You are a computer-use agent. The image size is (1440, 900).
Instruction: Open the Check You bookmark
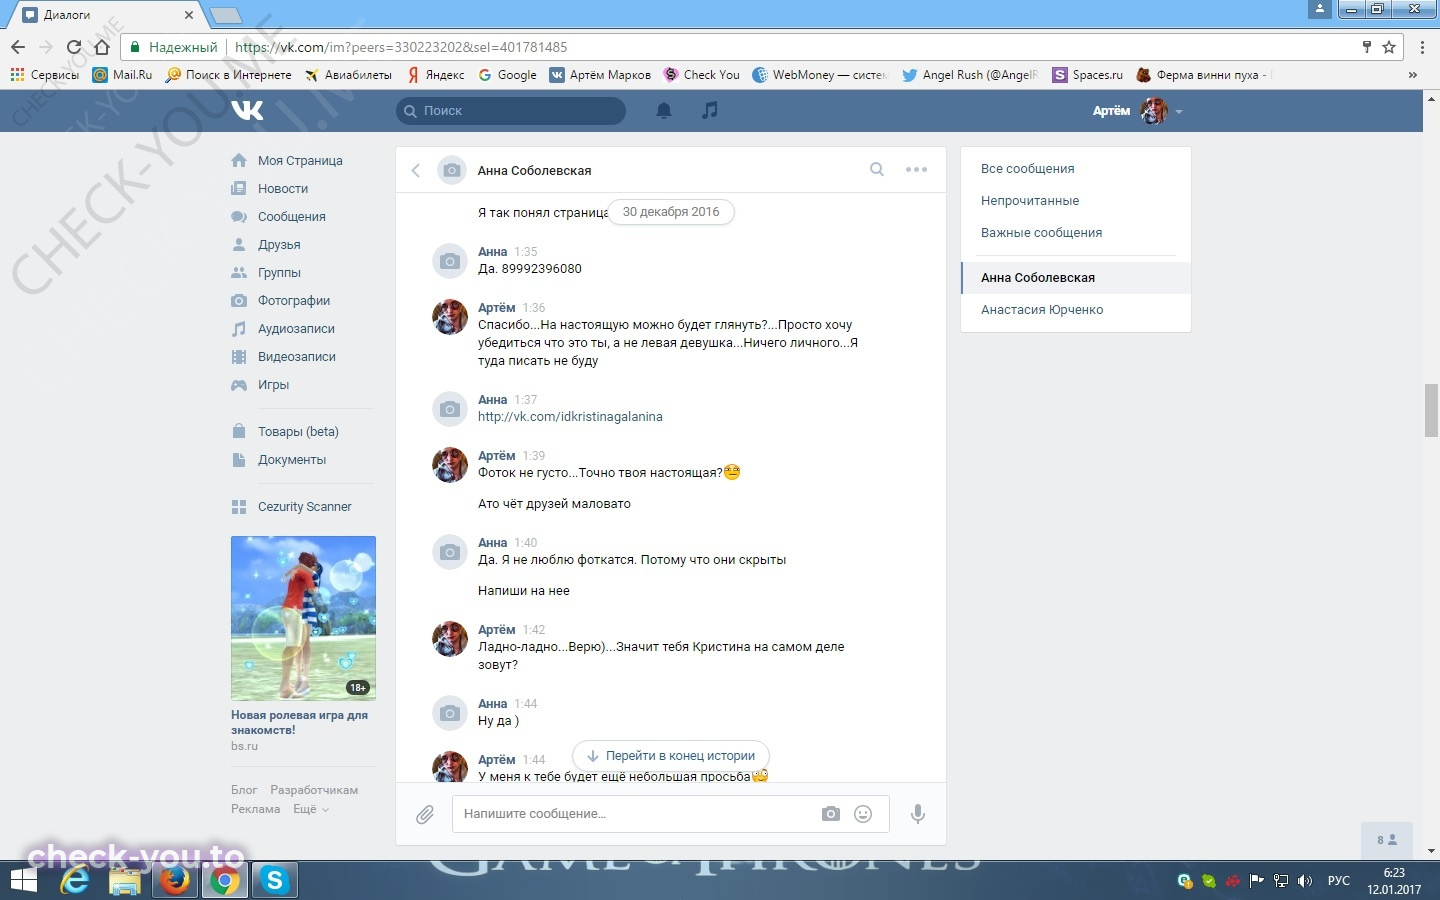(x=702, y=75)
